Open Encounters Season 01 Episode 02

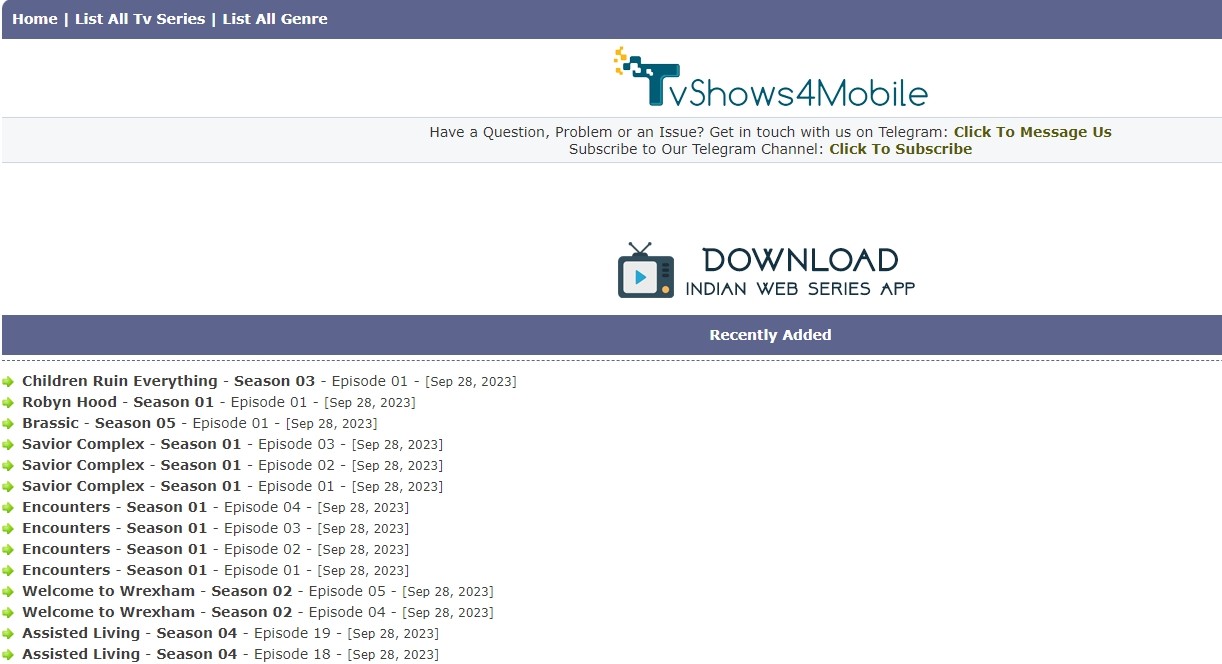tap(162, 549)
